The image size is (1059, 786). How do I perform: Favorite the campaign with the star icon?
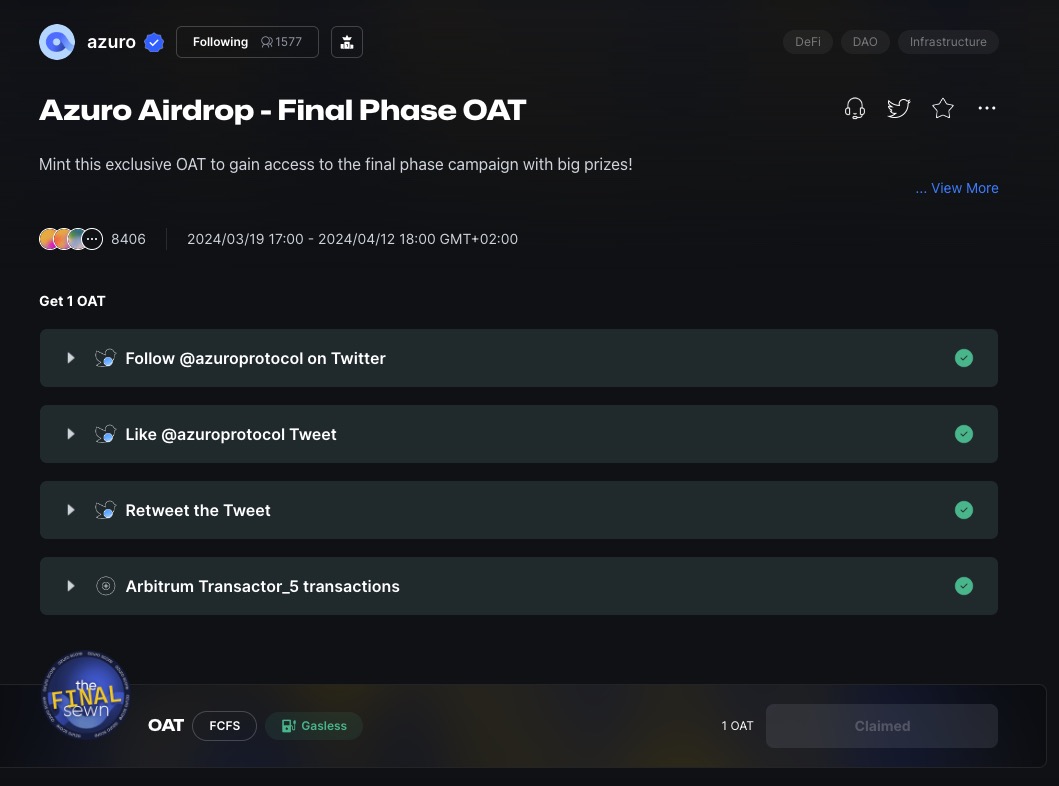pos(942,108)
